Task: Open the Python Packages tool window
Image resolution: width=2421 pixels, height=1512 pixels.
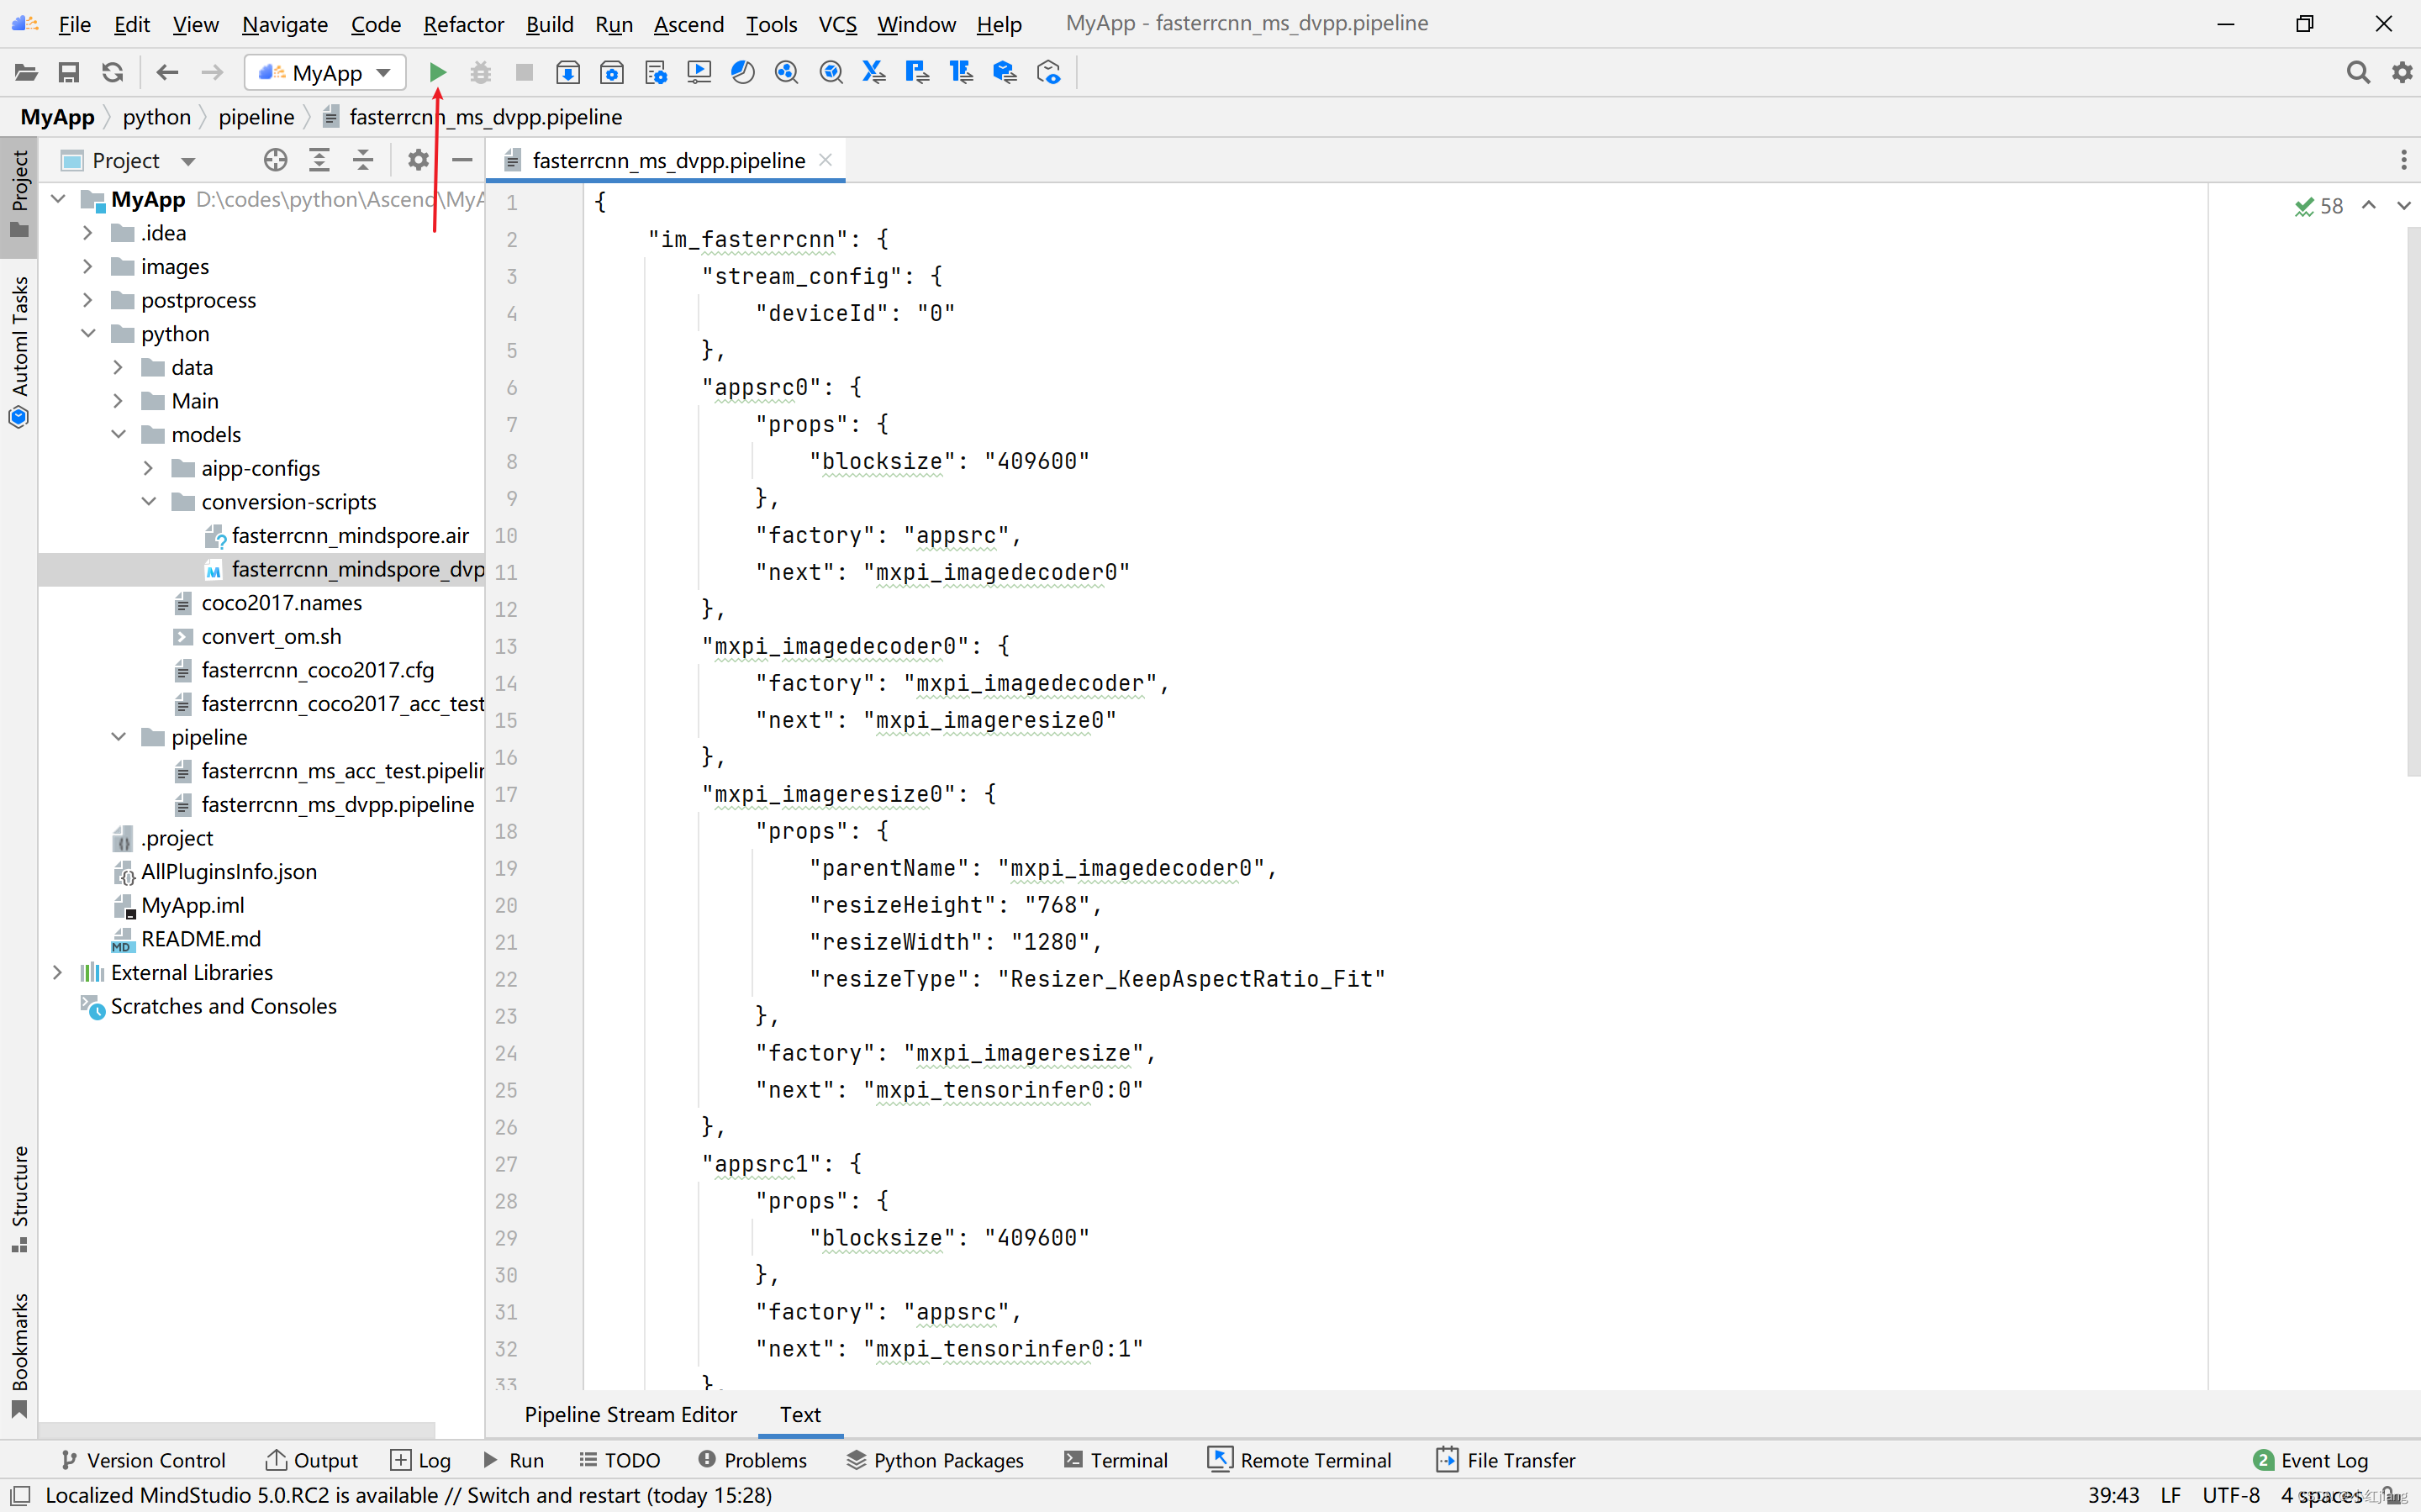Action: (934, 1460)
